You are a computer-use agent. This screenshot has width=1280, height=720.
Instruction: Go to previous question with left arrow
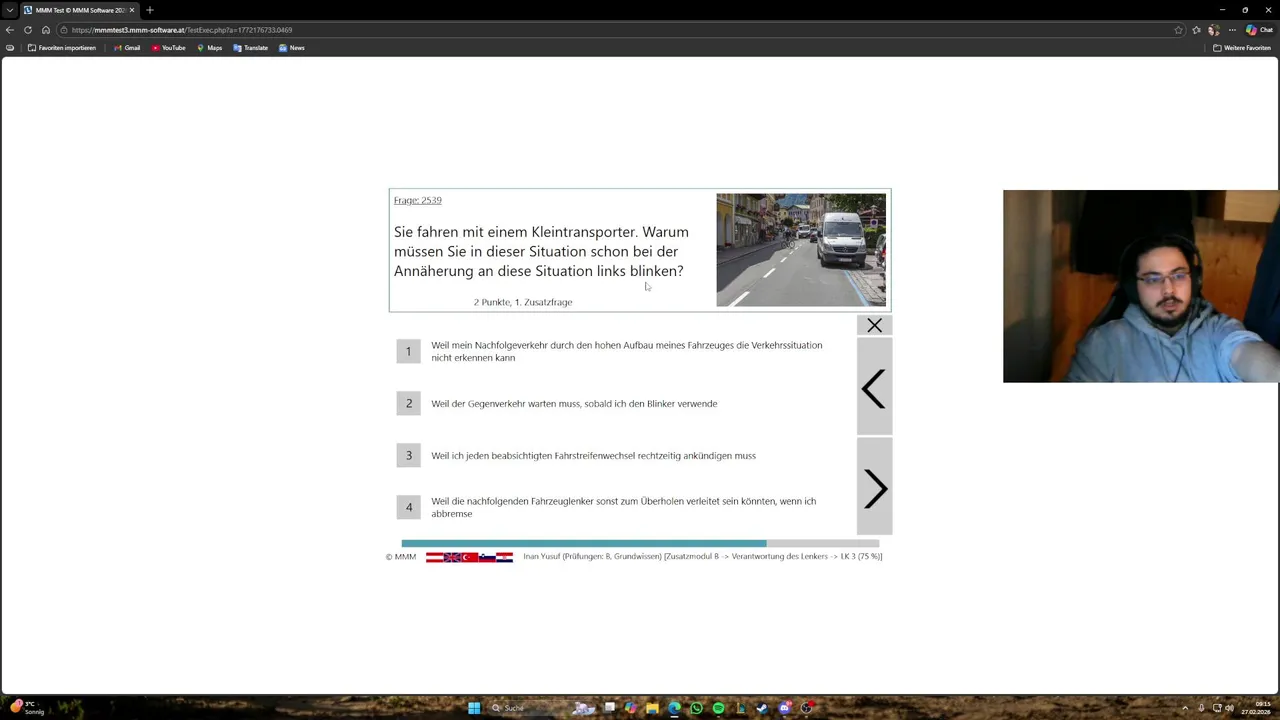pyautogui.click(x=874, y=388)
